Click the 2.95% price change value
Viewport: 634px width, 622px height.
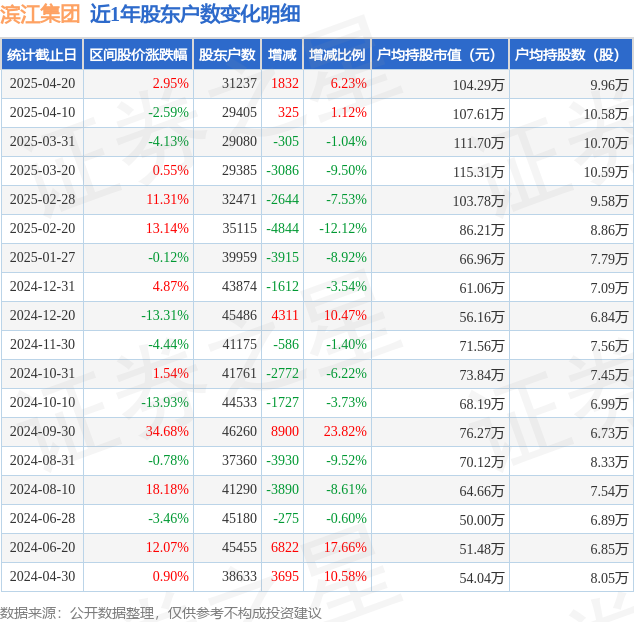click(171, 83)
